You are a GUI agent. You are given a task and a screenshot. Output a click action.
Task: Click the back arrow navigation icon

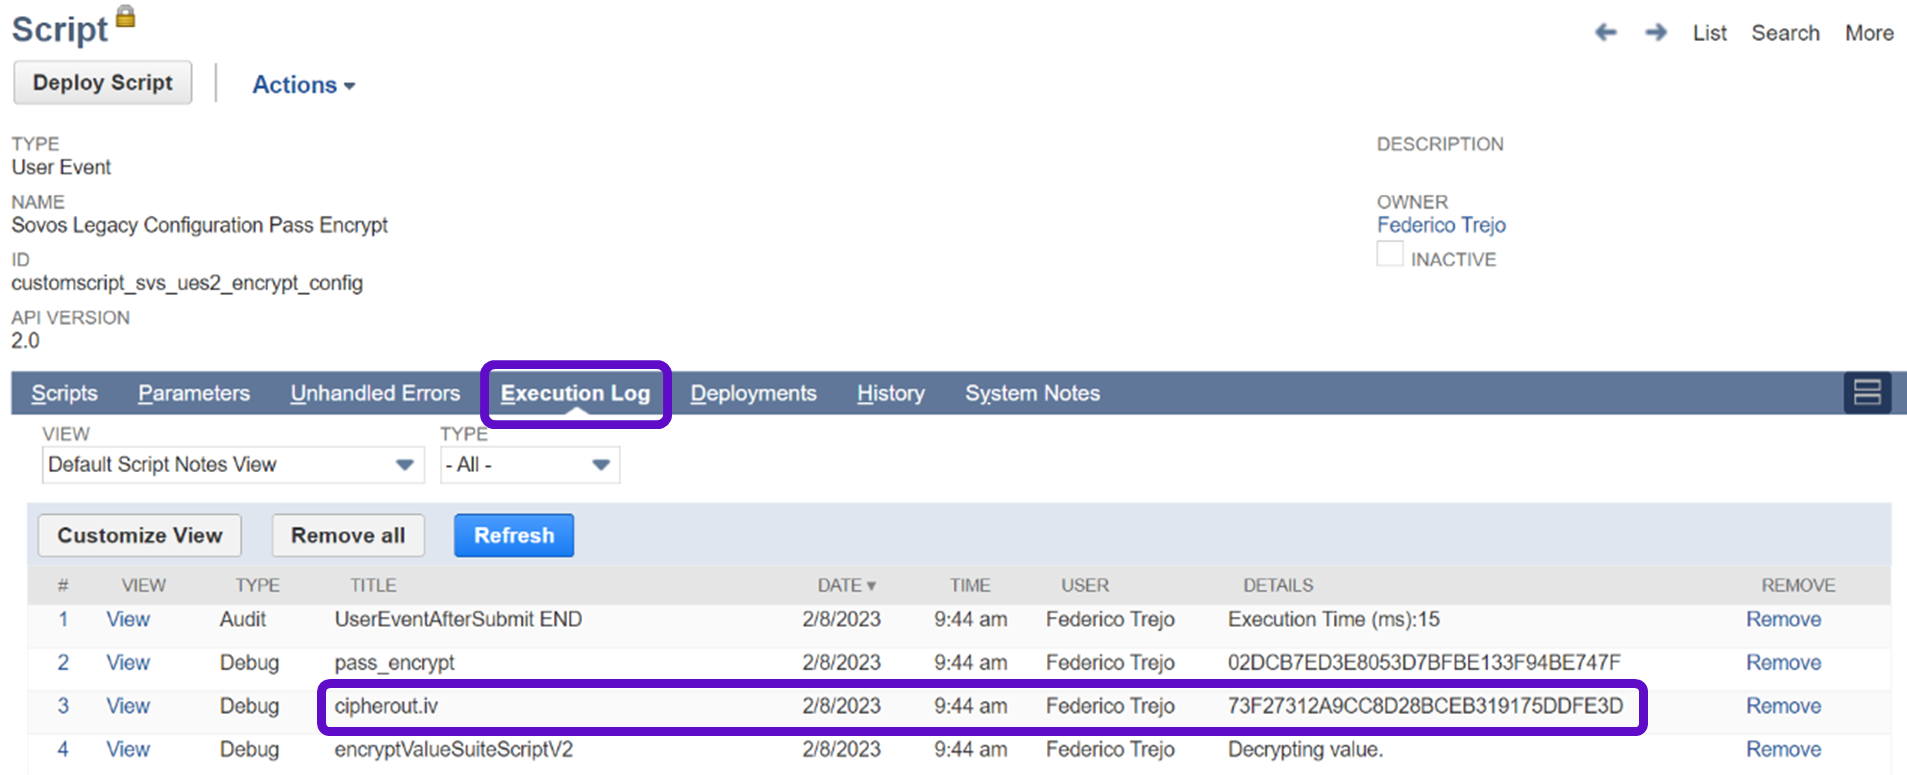coord(1605,33)
